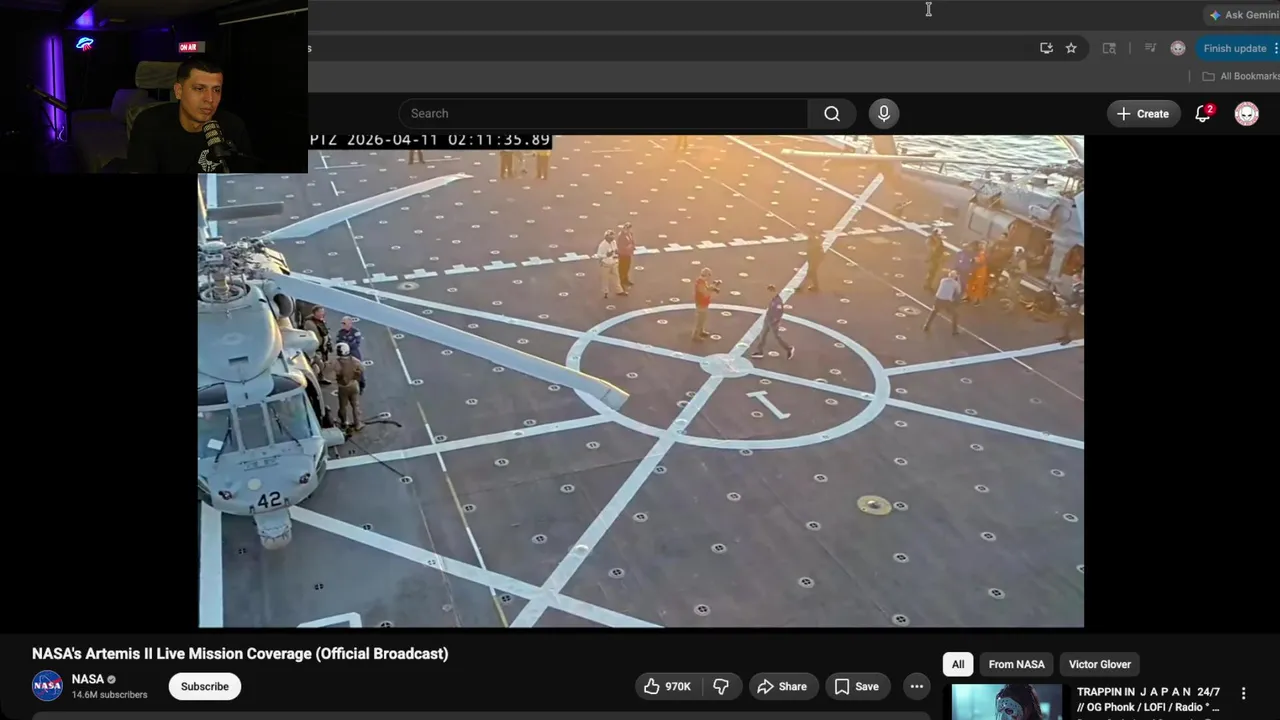Share the Artemis II video
1280x720 pixels.
click(782, 686)
